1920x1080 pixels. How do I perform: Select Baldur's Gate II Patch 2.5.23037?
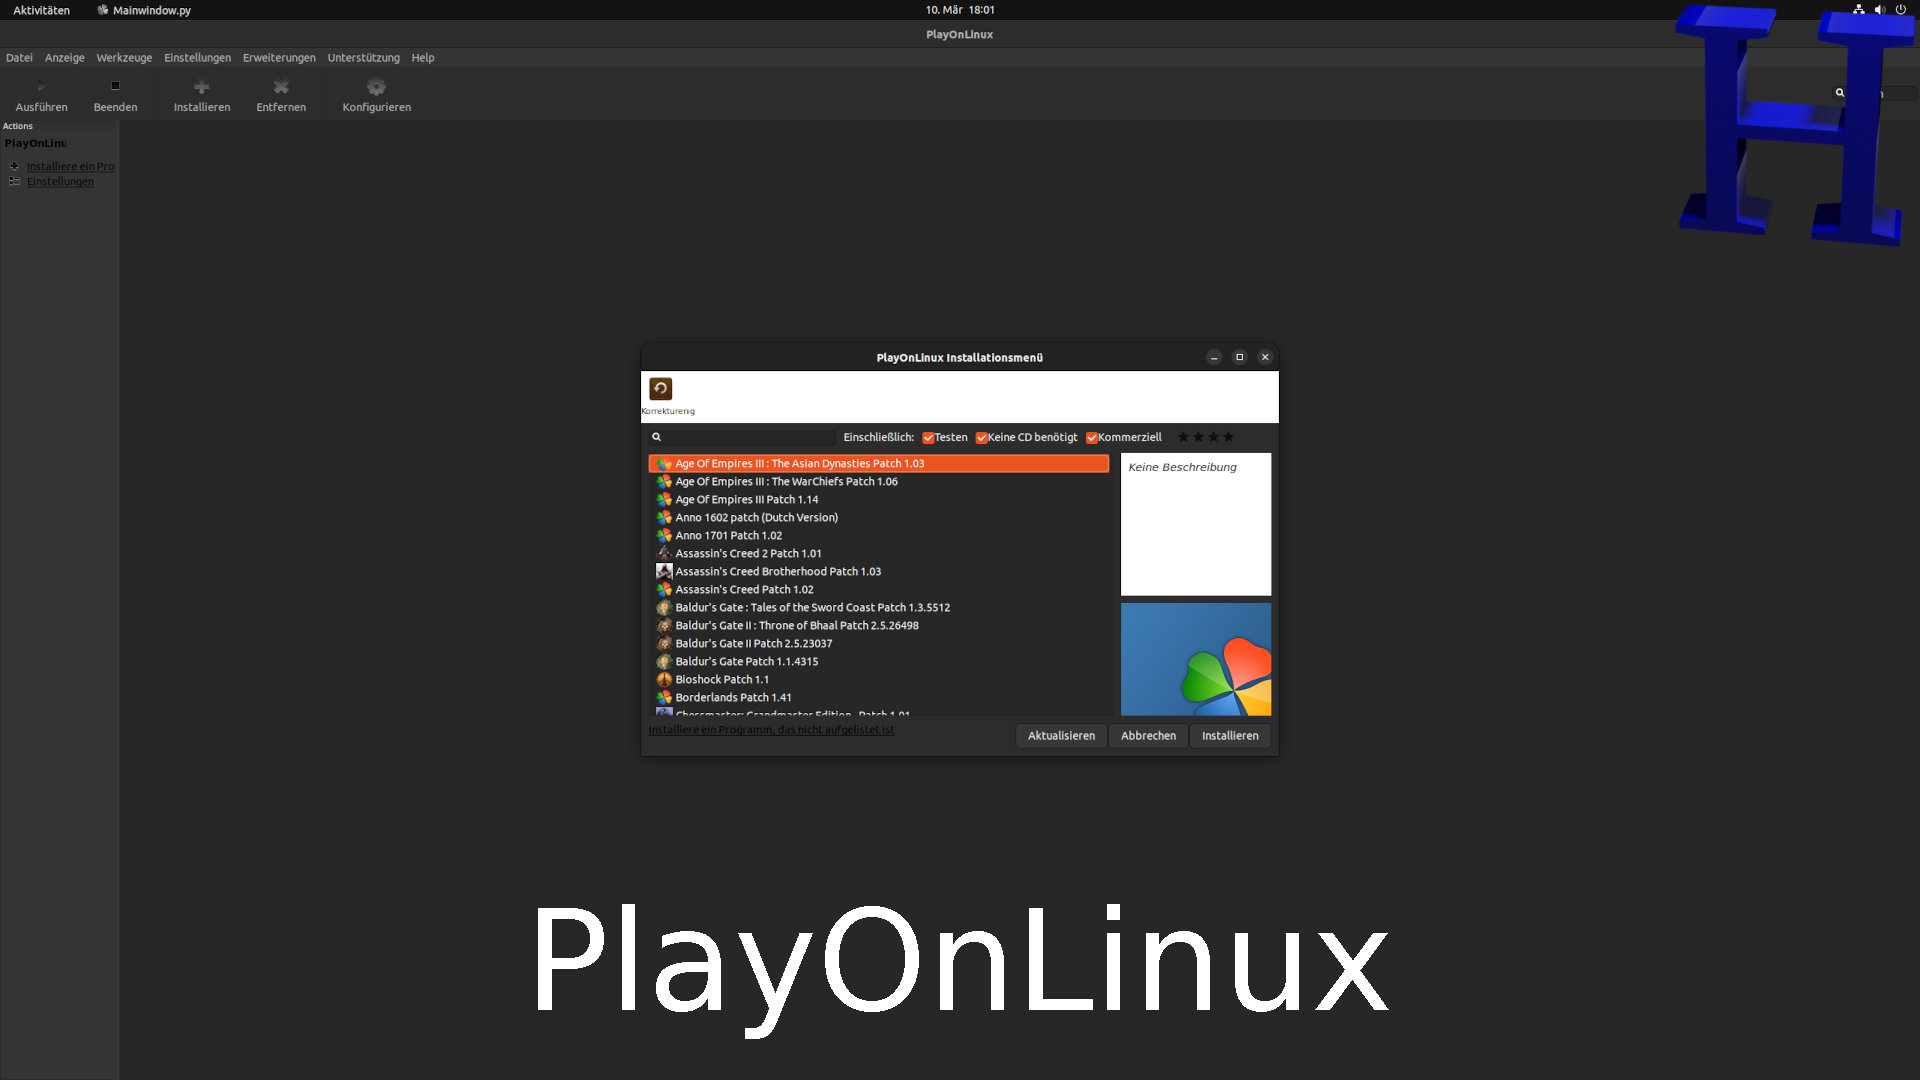click(x=878, y=643)
